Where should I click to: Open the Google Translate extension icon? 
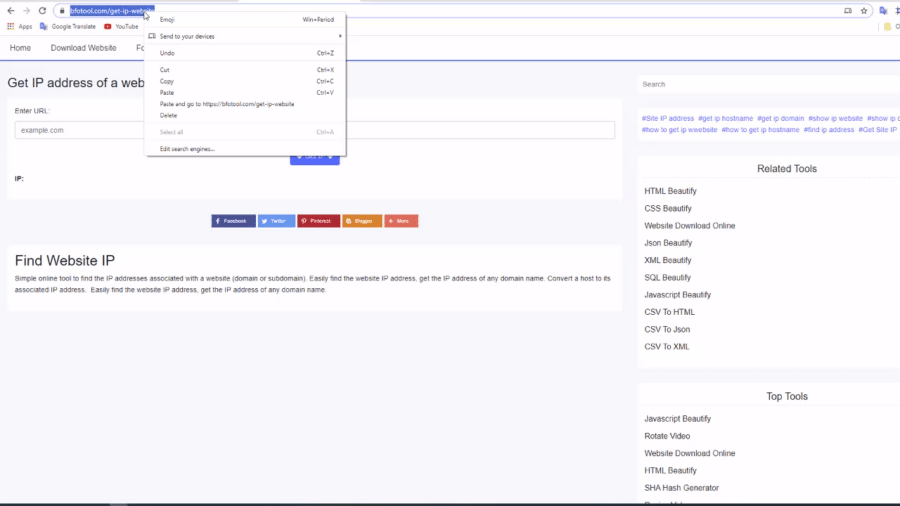coord(883,11)
